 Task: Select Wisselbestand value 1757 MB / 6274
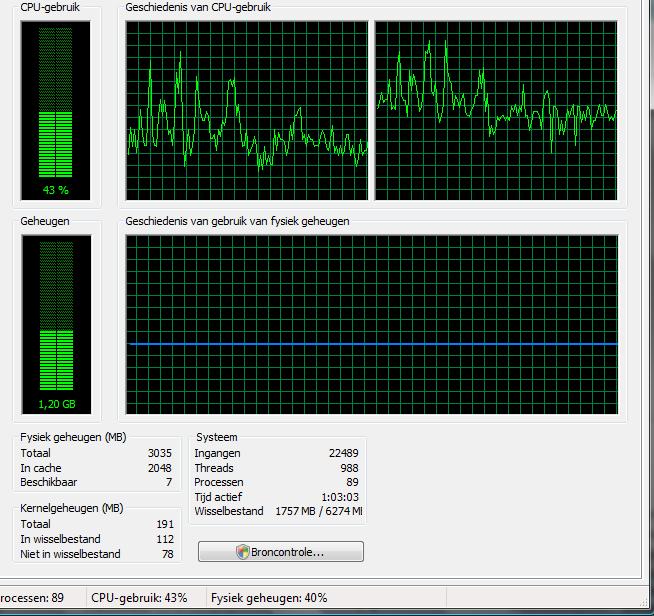[x=319, y=511]
